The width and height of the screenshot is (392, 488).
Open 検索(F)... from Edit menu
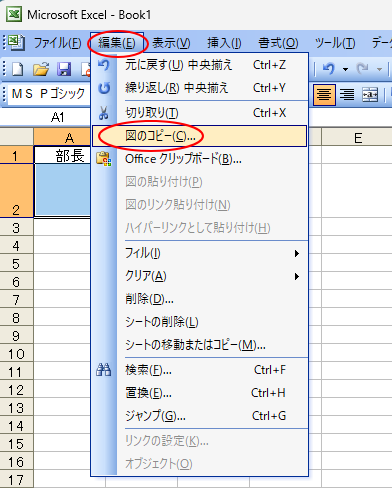tap(199, 370)
